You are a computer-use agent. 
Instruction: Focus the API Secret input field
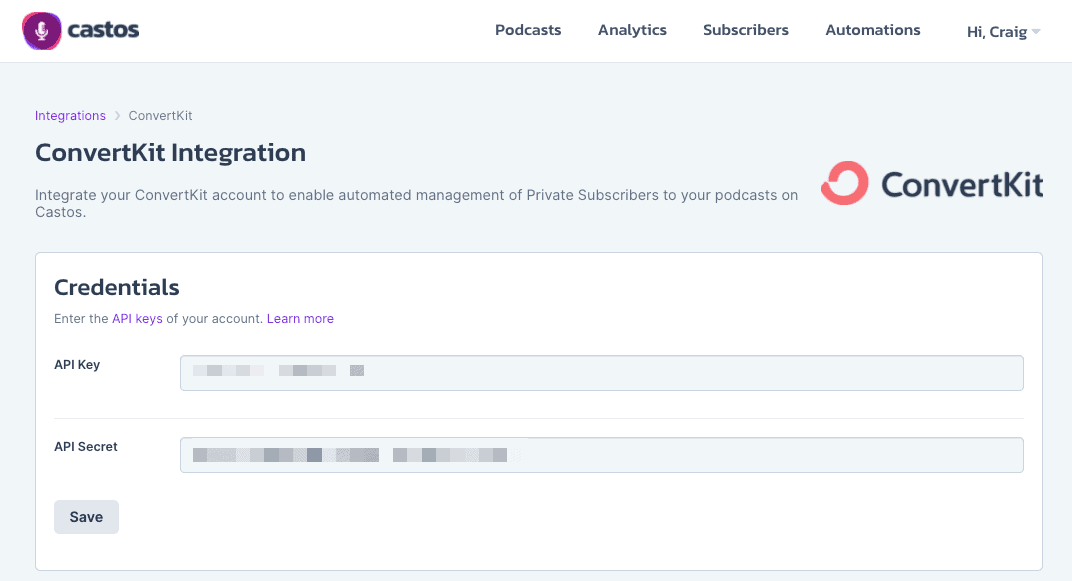tap(601, 455)
